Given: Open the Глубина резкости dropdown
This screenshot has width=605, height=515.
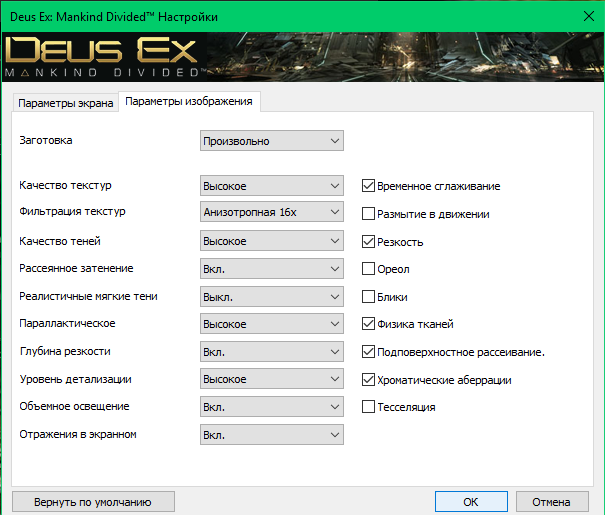Looking at the screenshot, I should [272, 352].
